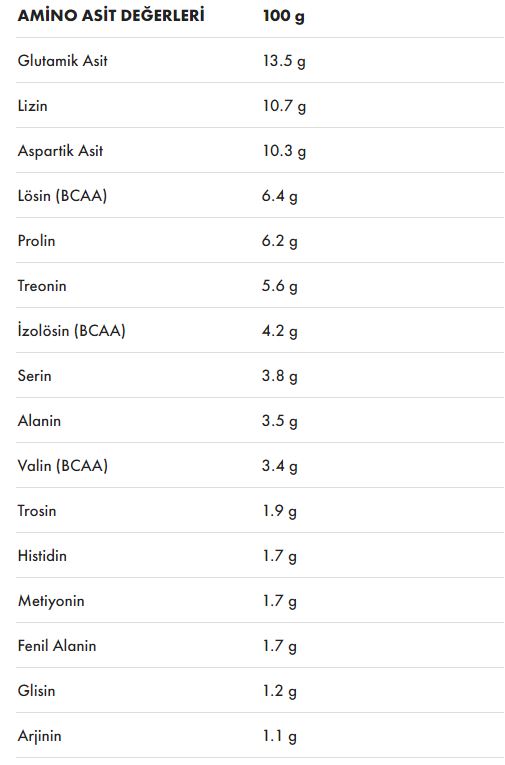The width and height of the screenshot is (505, 765).
Task: Select the Treonin row
Action: point(260,285)
